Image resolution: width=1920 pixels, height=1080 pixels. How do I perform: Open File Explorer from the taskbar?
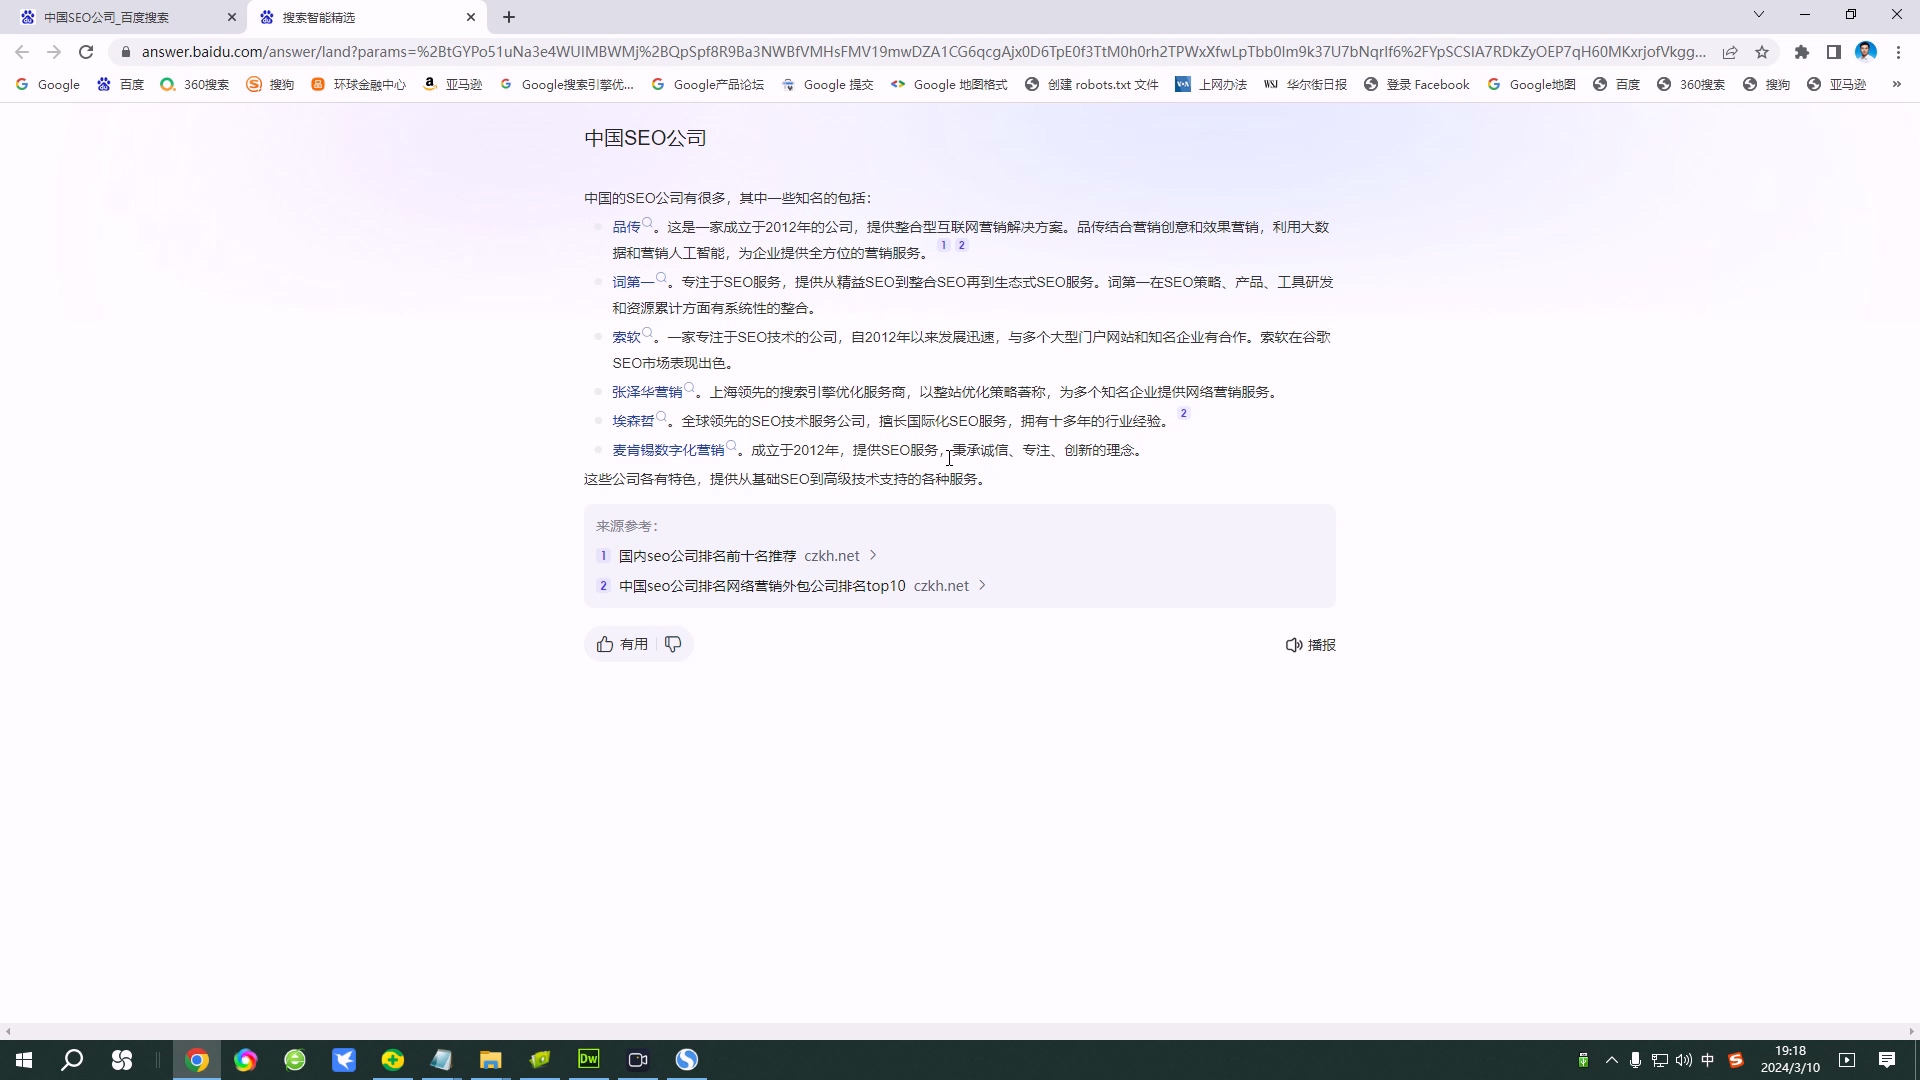pyautogui.click(x=490, y=1060)
